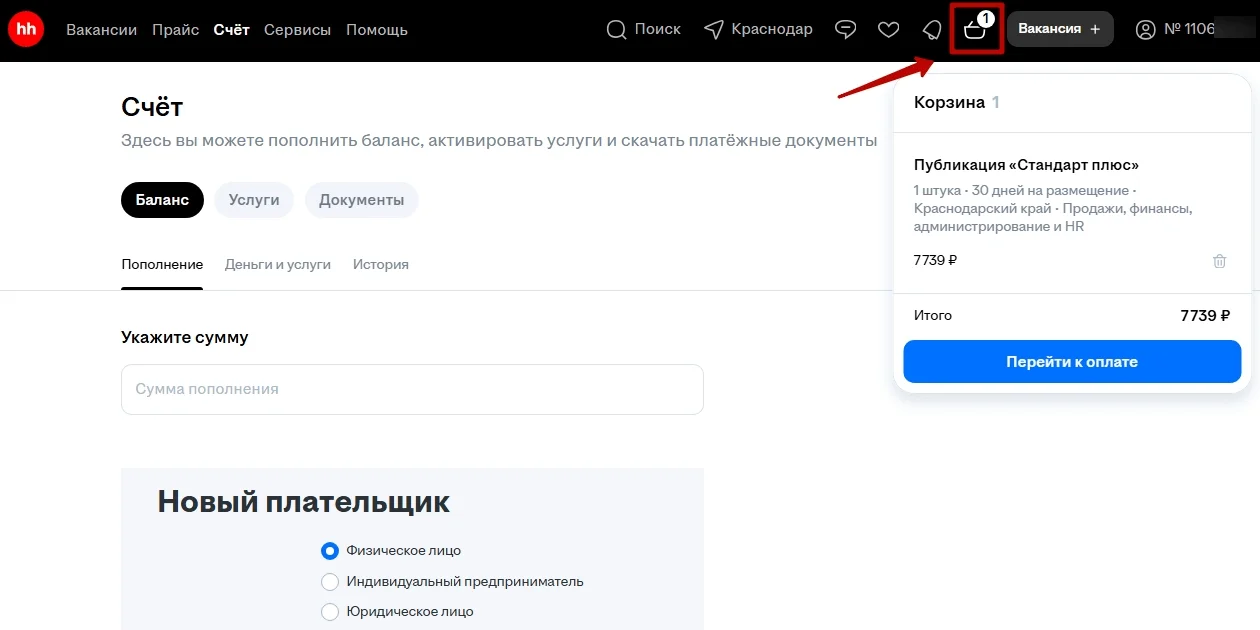Open favorites heart icon

pos(889,30)
